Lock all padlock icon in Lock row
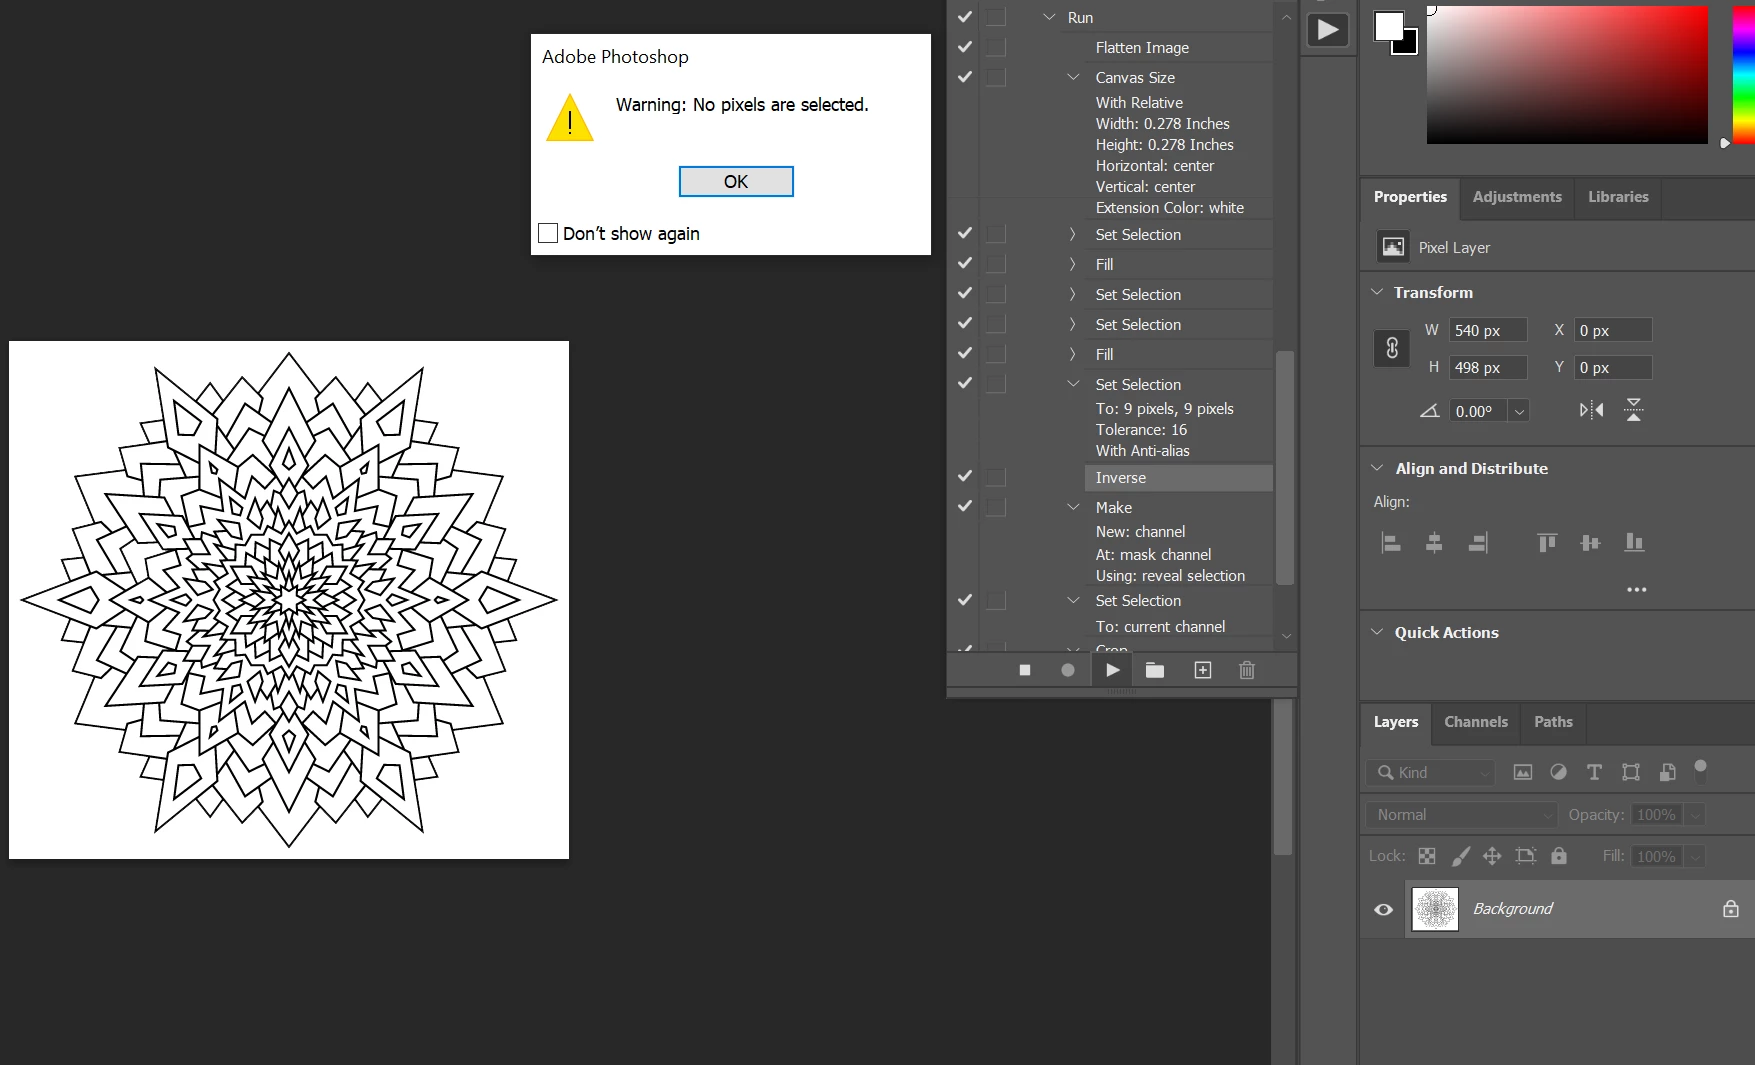Viewport: 1755px width, 1065px height. [x=1559, y=856]
